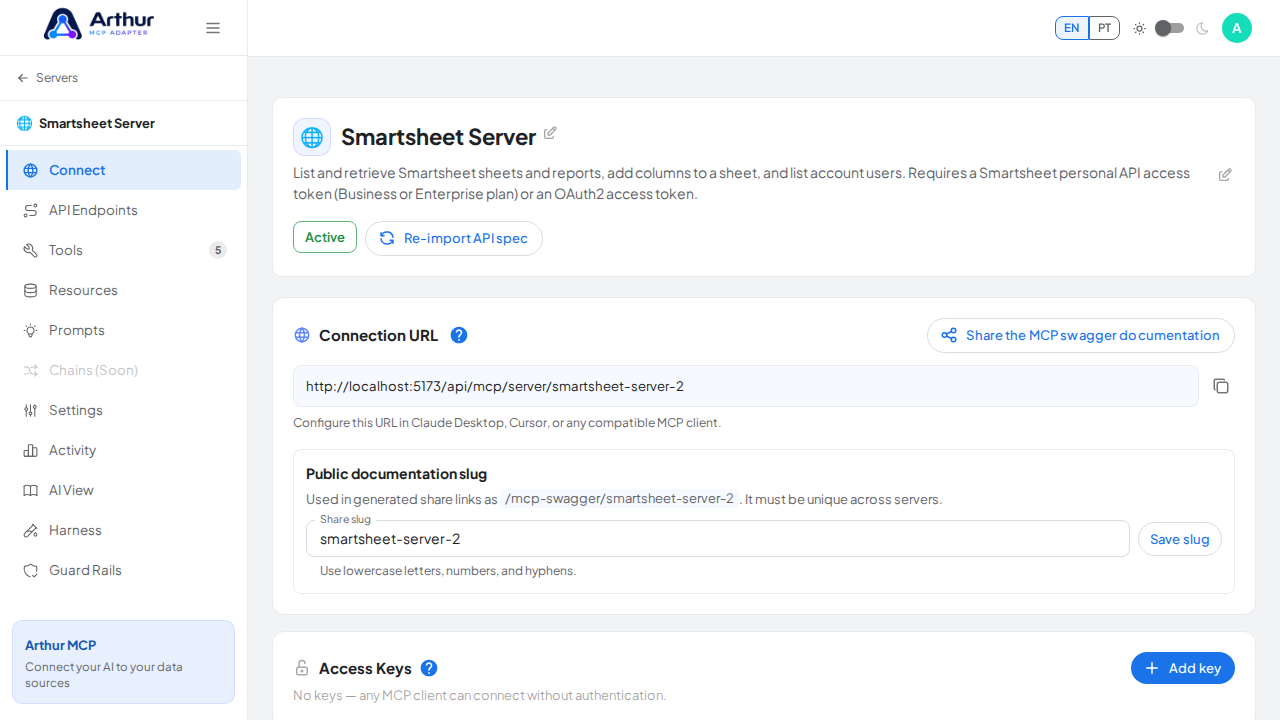Open Tools section in sidebar
The image size is (1280, 720).
click(123, 250)
